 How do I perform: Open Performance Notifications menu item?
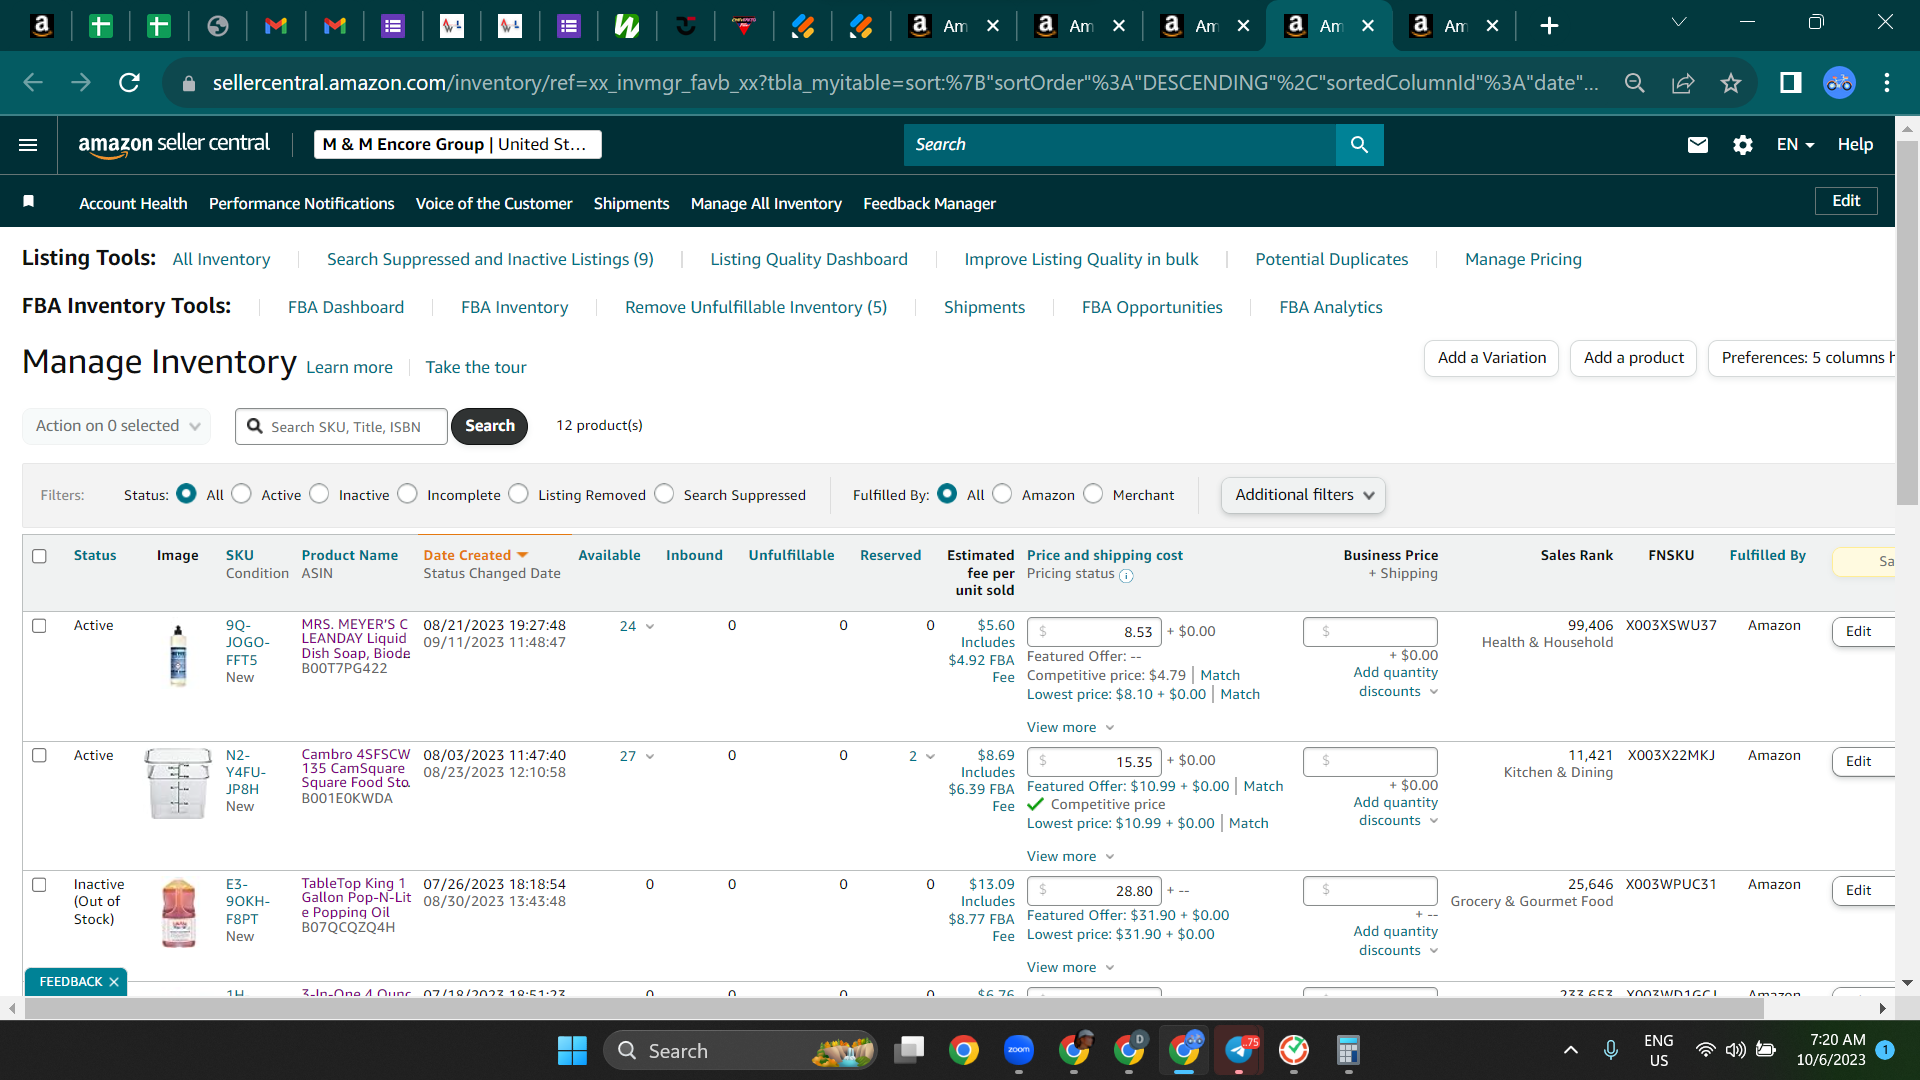(x=301, y=203)
